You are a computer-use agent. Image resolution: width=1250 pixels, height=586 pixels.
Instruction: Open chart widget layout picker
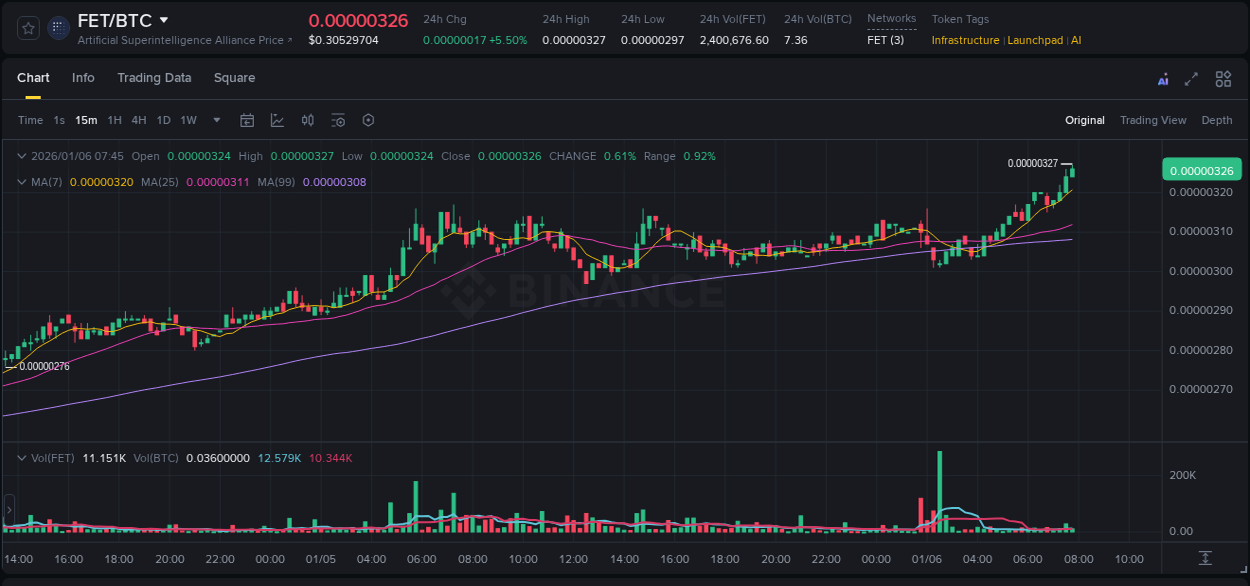point(1223,78)
